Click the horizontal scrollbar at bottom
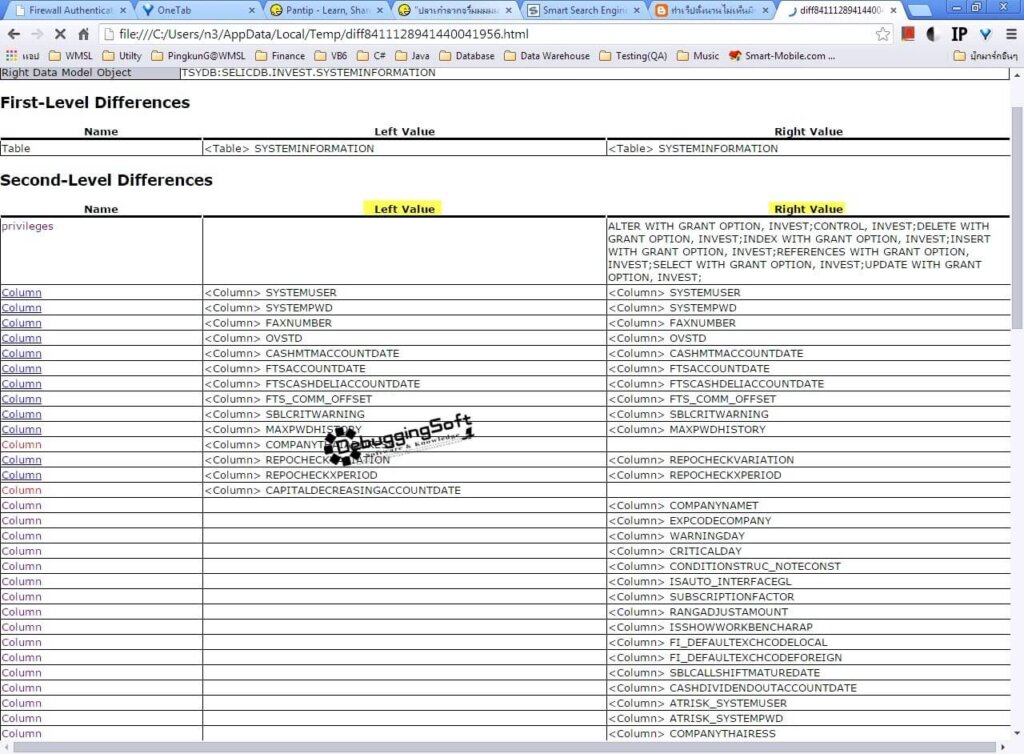Image resolution: width=1024 pixels, height=754 pixels. [503, 747]
